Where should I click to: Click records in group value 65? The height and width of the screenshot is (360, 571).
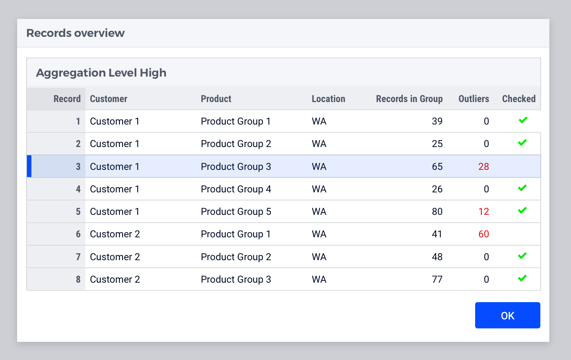click(x=437, y=166)
